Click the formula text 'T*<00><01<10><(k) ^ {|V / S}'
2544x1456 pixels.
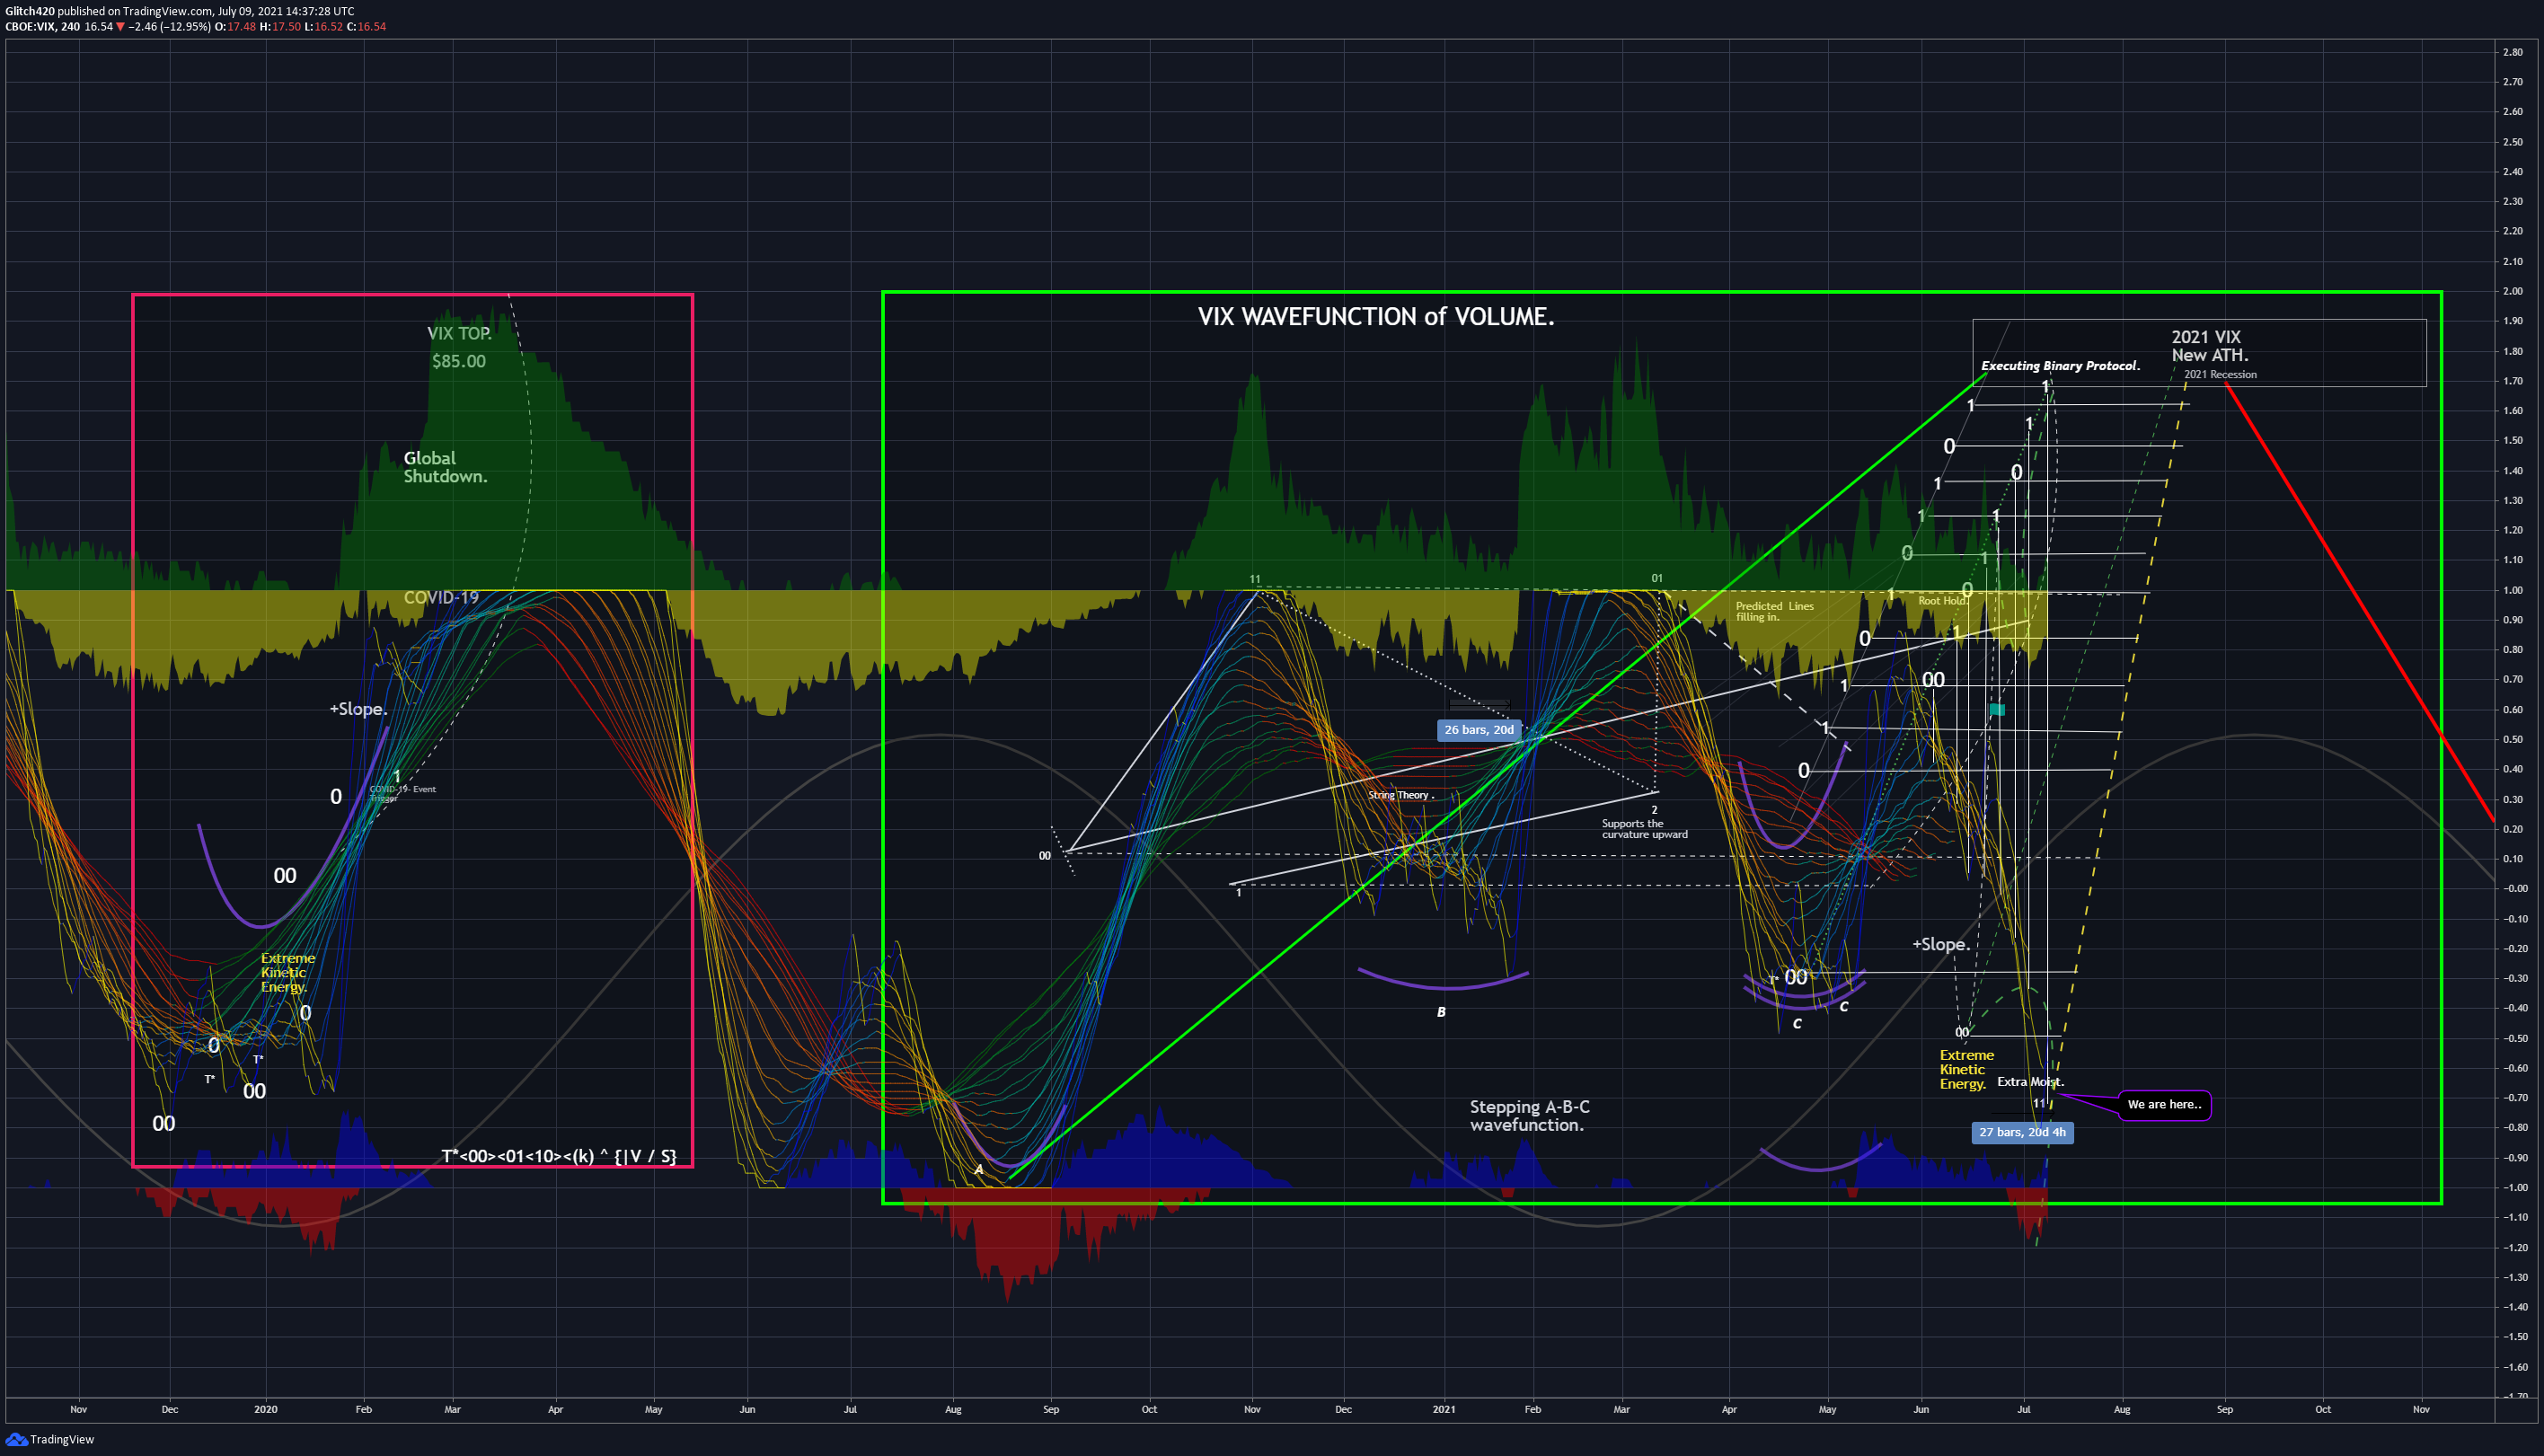tap(559, 1157)
